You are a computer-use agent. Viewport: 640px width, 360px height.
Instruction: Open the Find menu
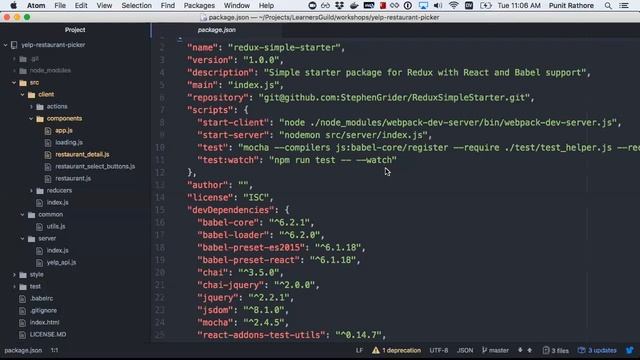coord(167,5)
